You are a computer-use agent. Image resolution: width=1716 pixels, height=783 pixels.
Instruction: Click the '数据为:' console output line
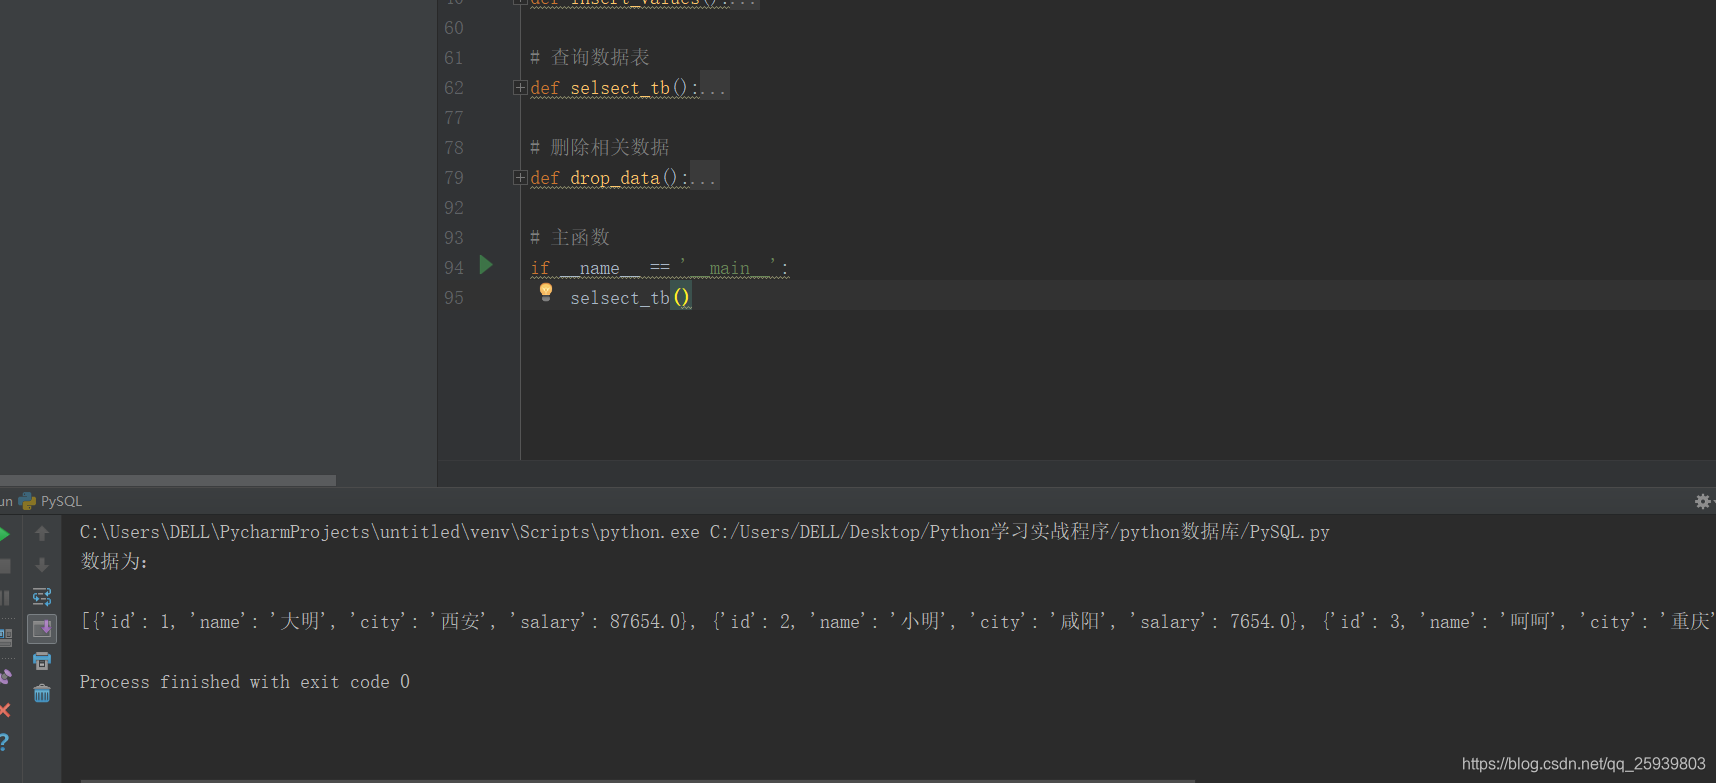coord(114,562)
